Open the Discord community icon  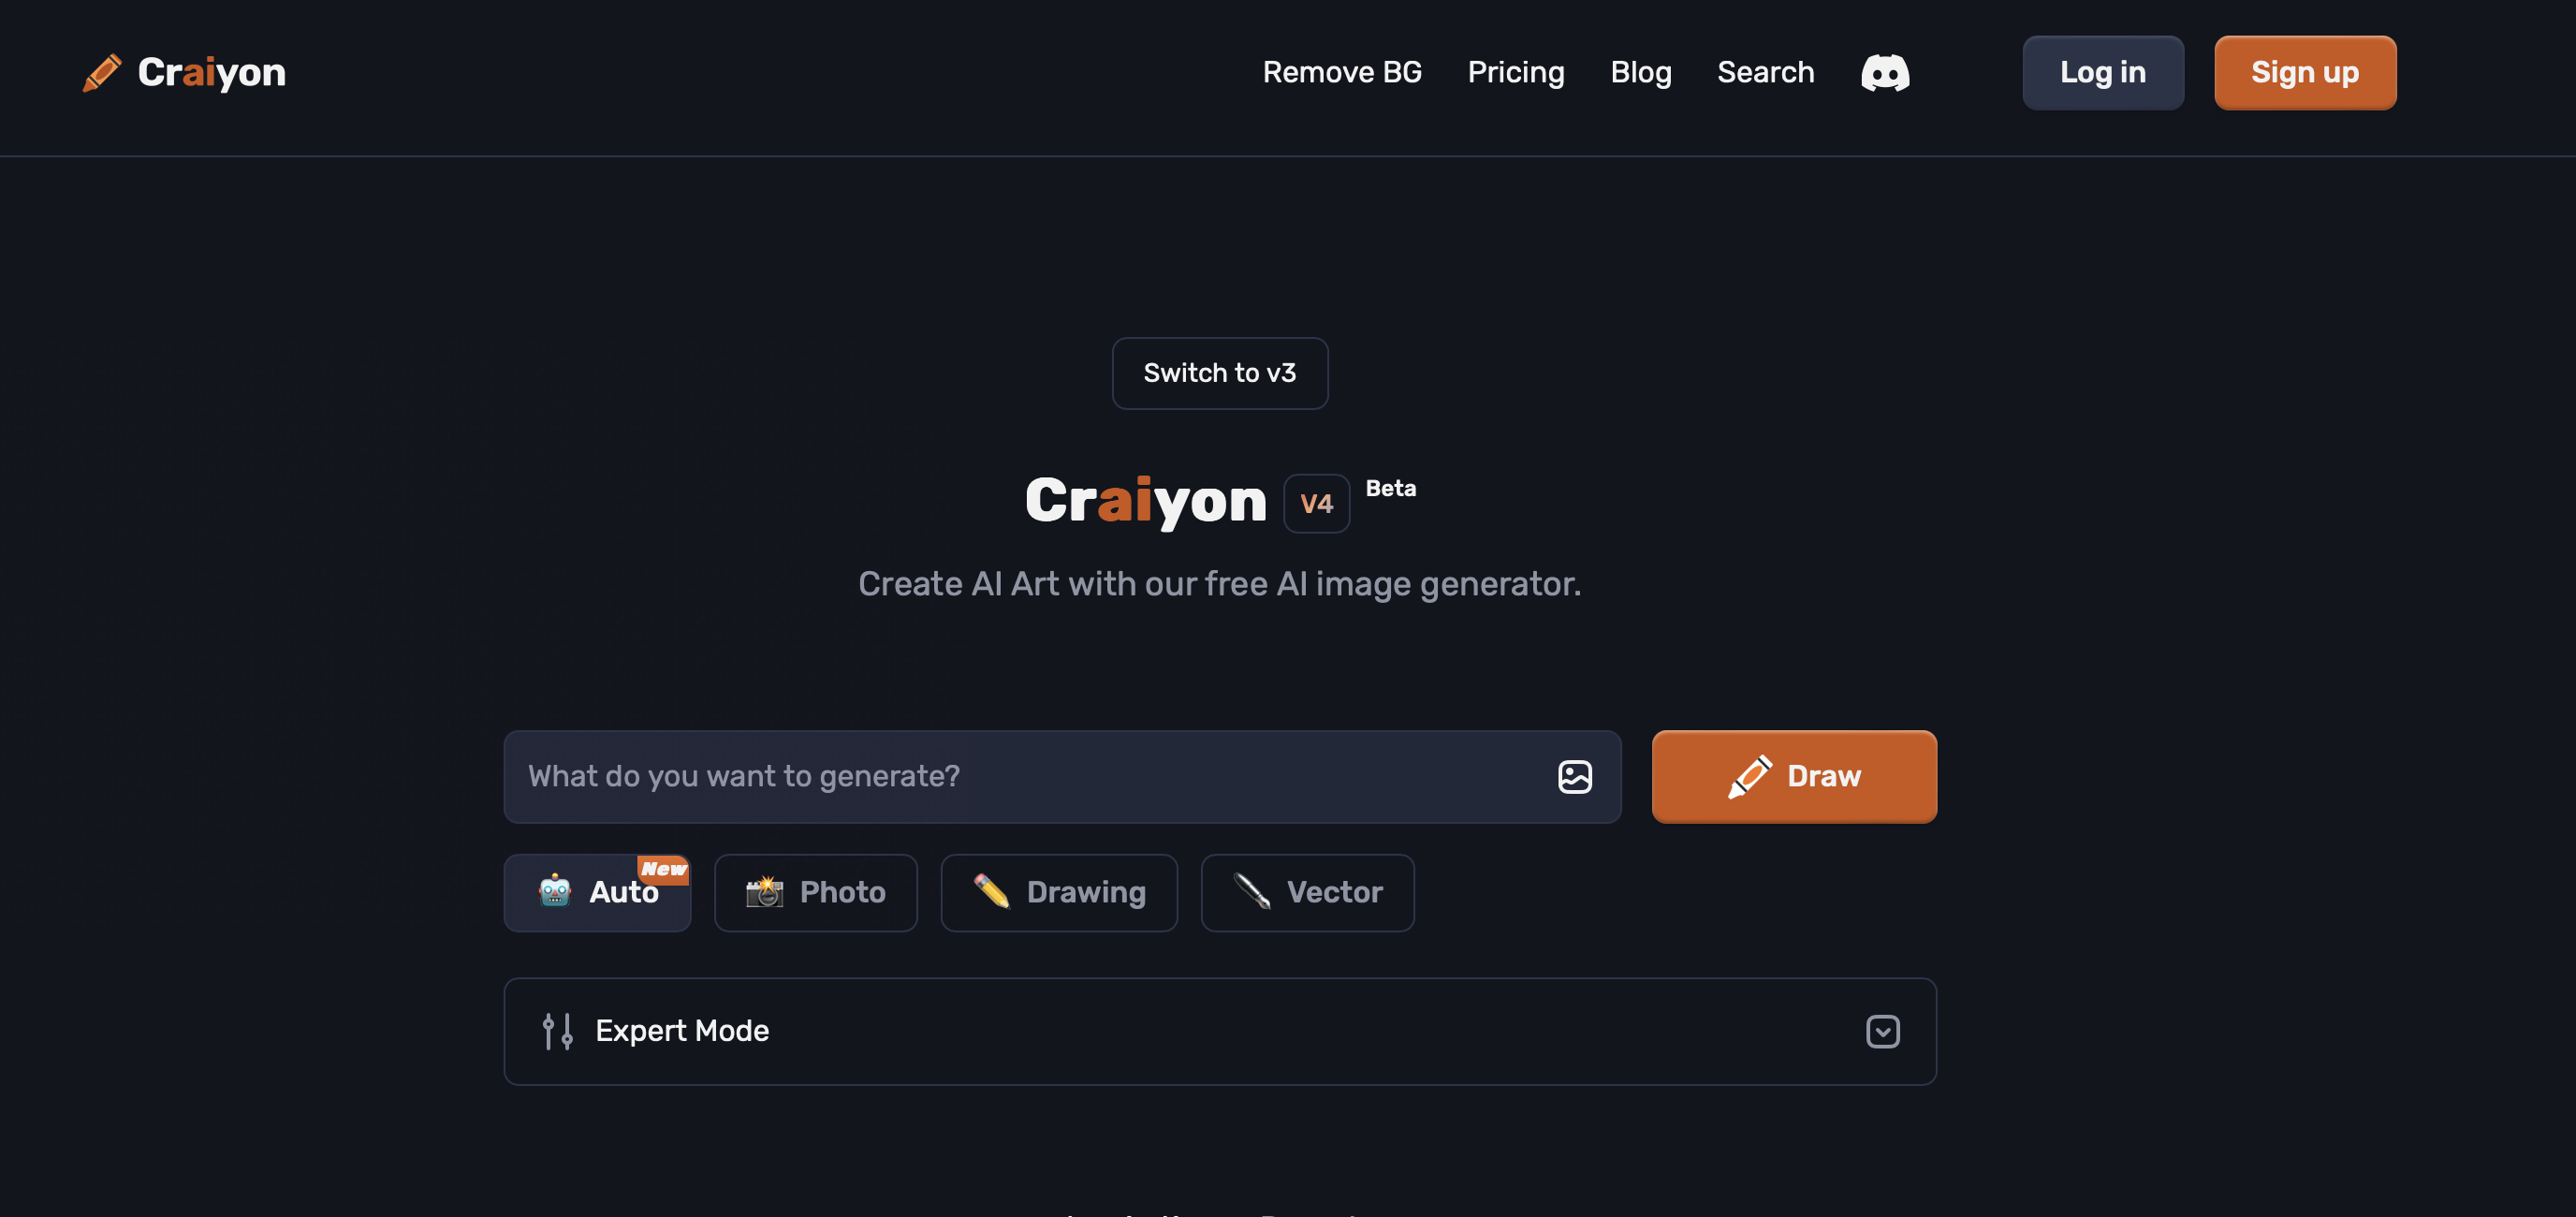click(x=1884, y=73)
